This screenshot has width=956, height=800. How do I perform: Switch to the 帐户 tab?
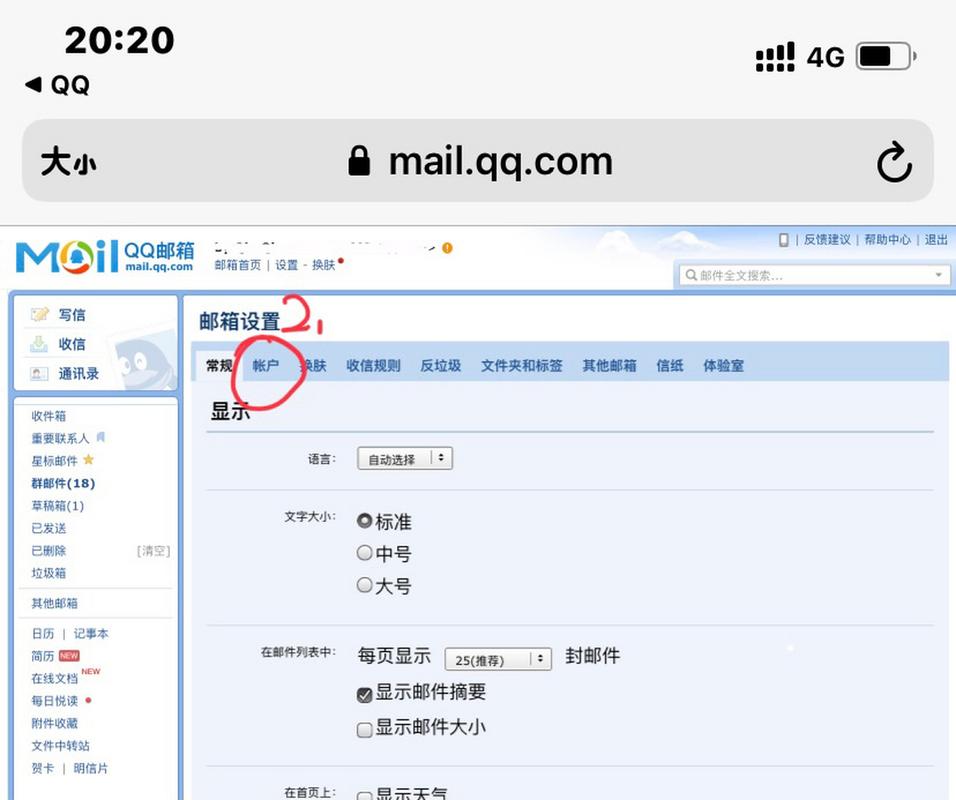266,366
